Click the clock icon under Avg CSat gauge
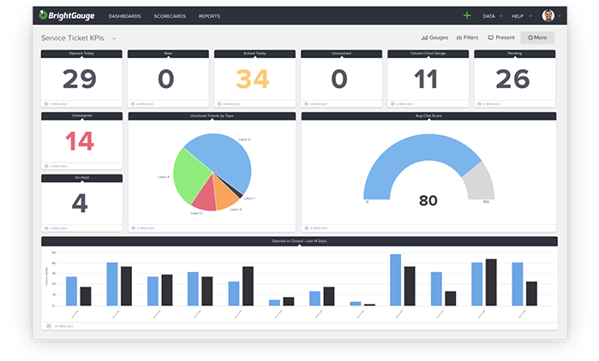599x361 pixels. 306,228
